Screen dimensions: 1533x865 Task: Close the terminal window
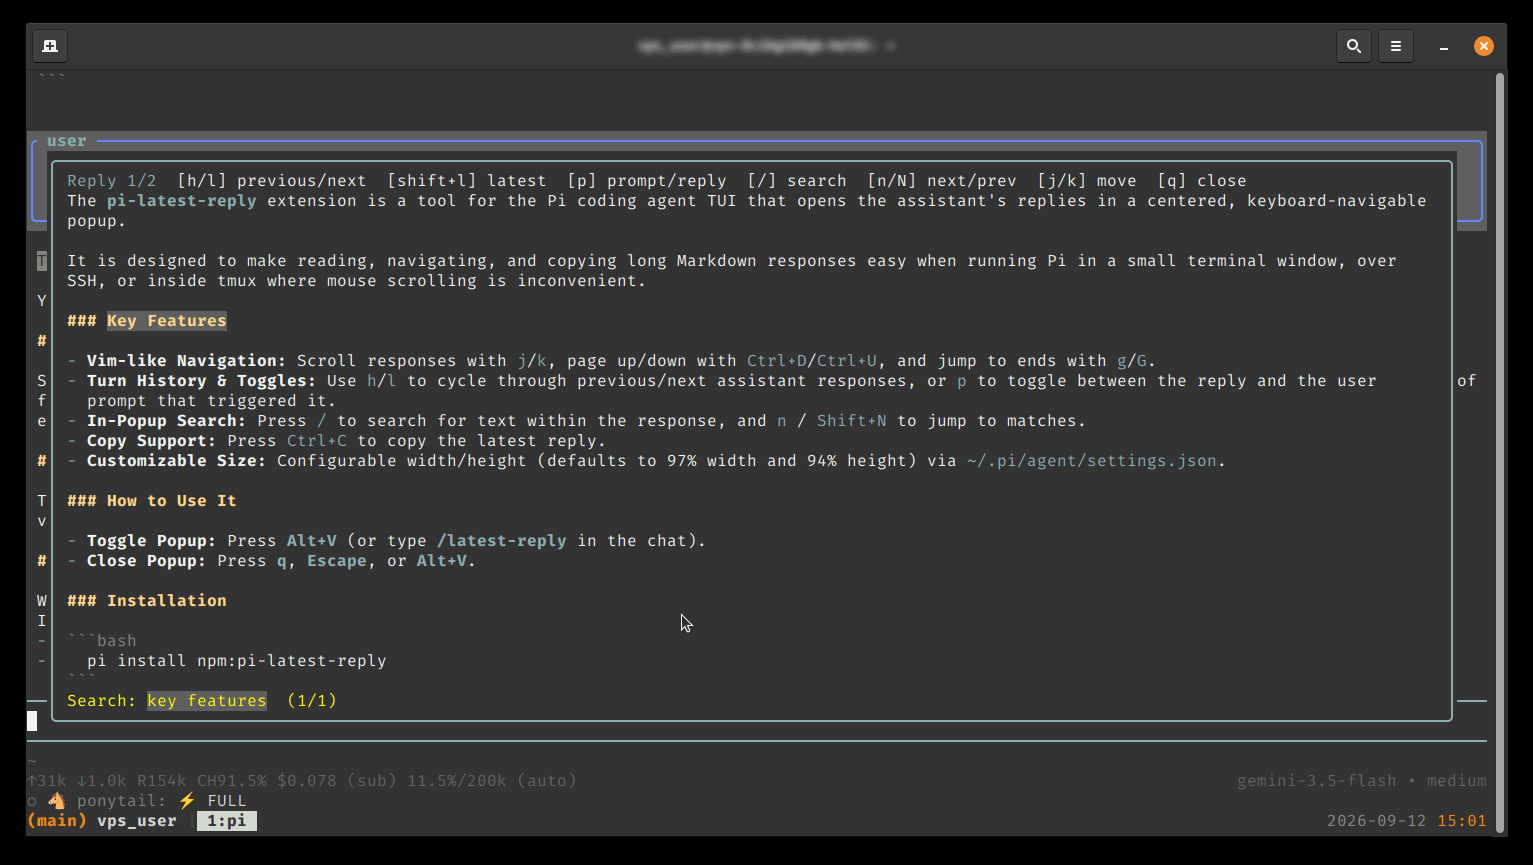point(1484,46)
